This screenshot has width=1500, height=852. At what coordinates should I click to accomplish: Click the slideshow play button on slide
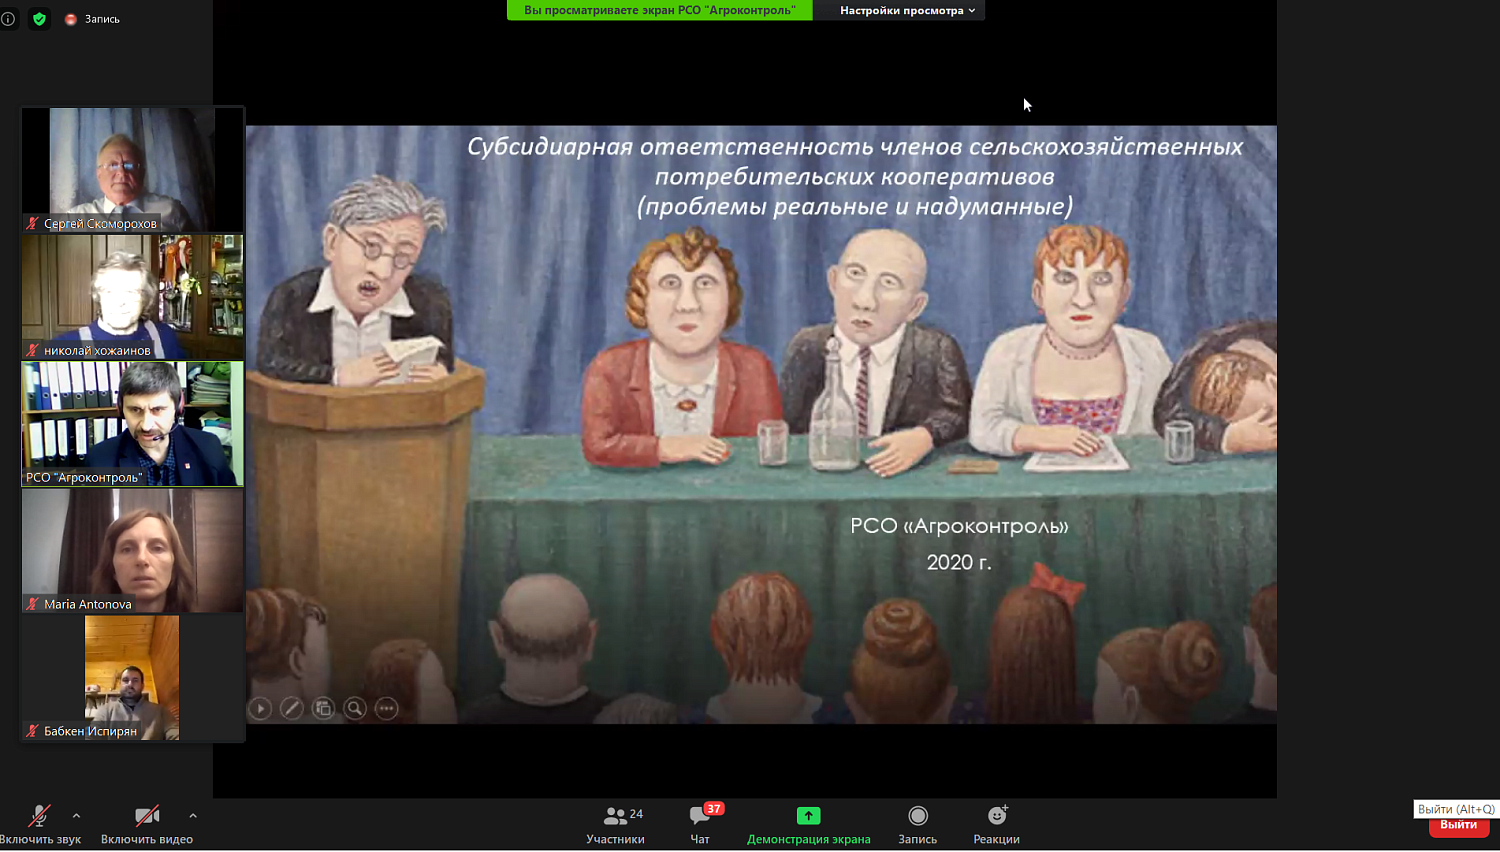tap(260, 708)
